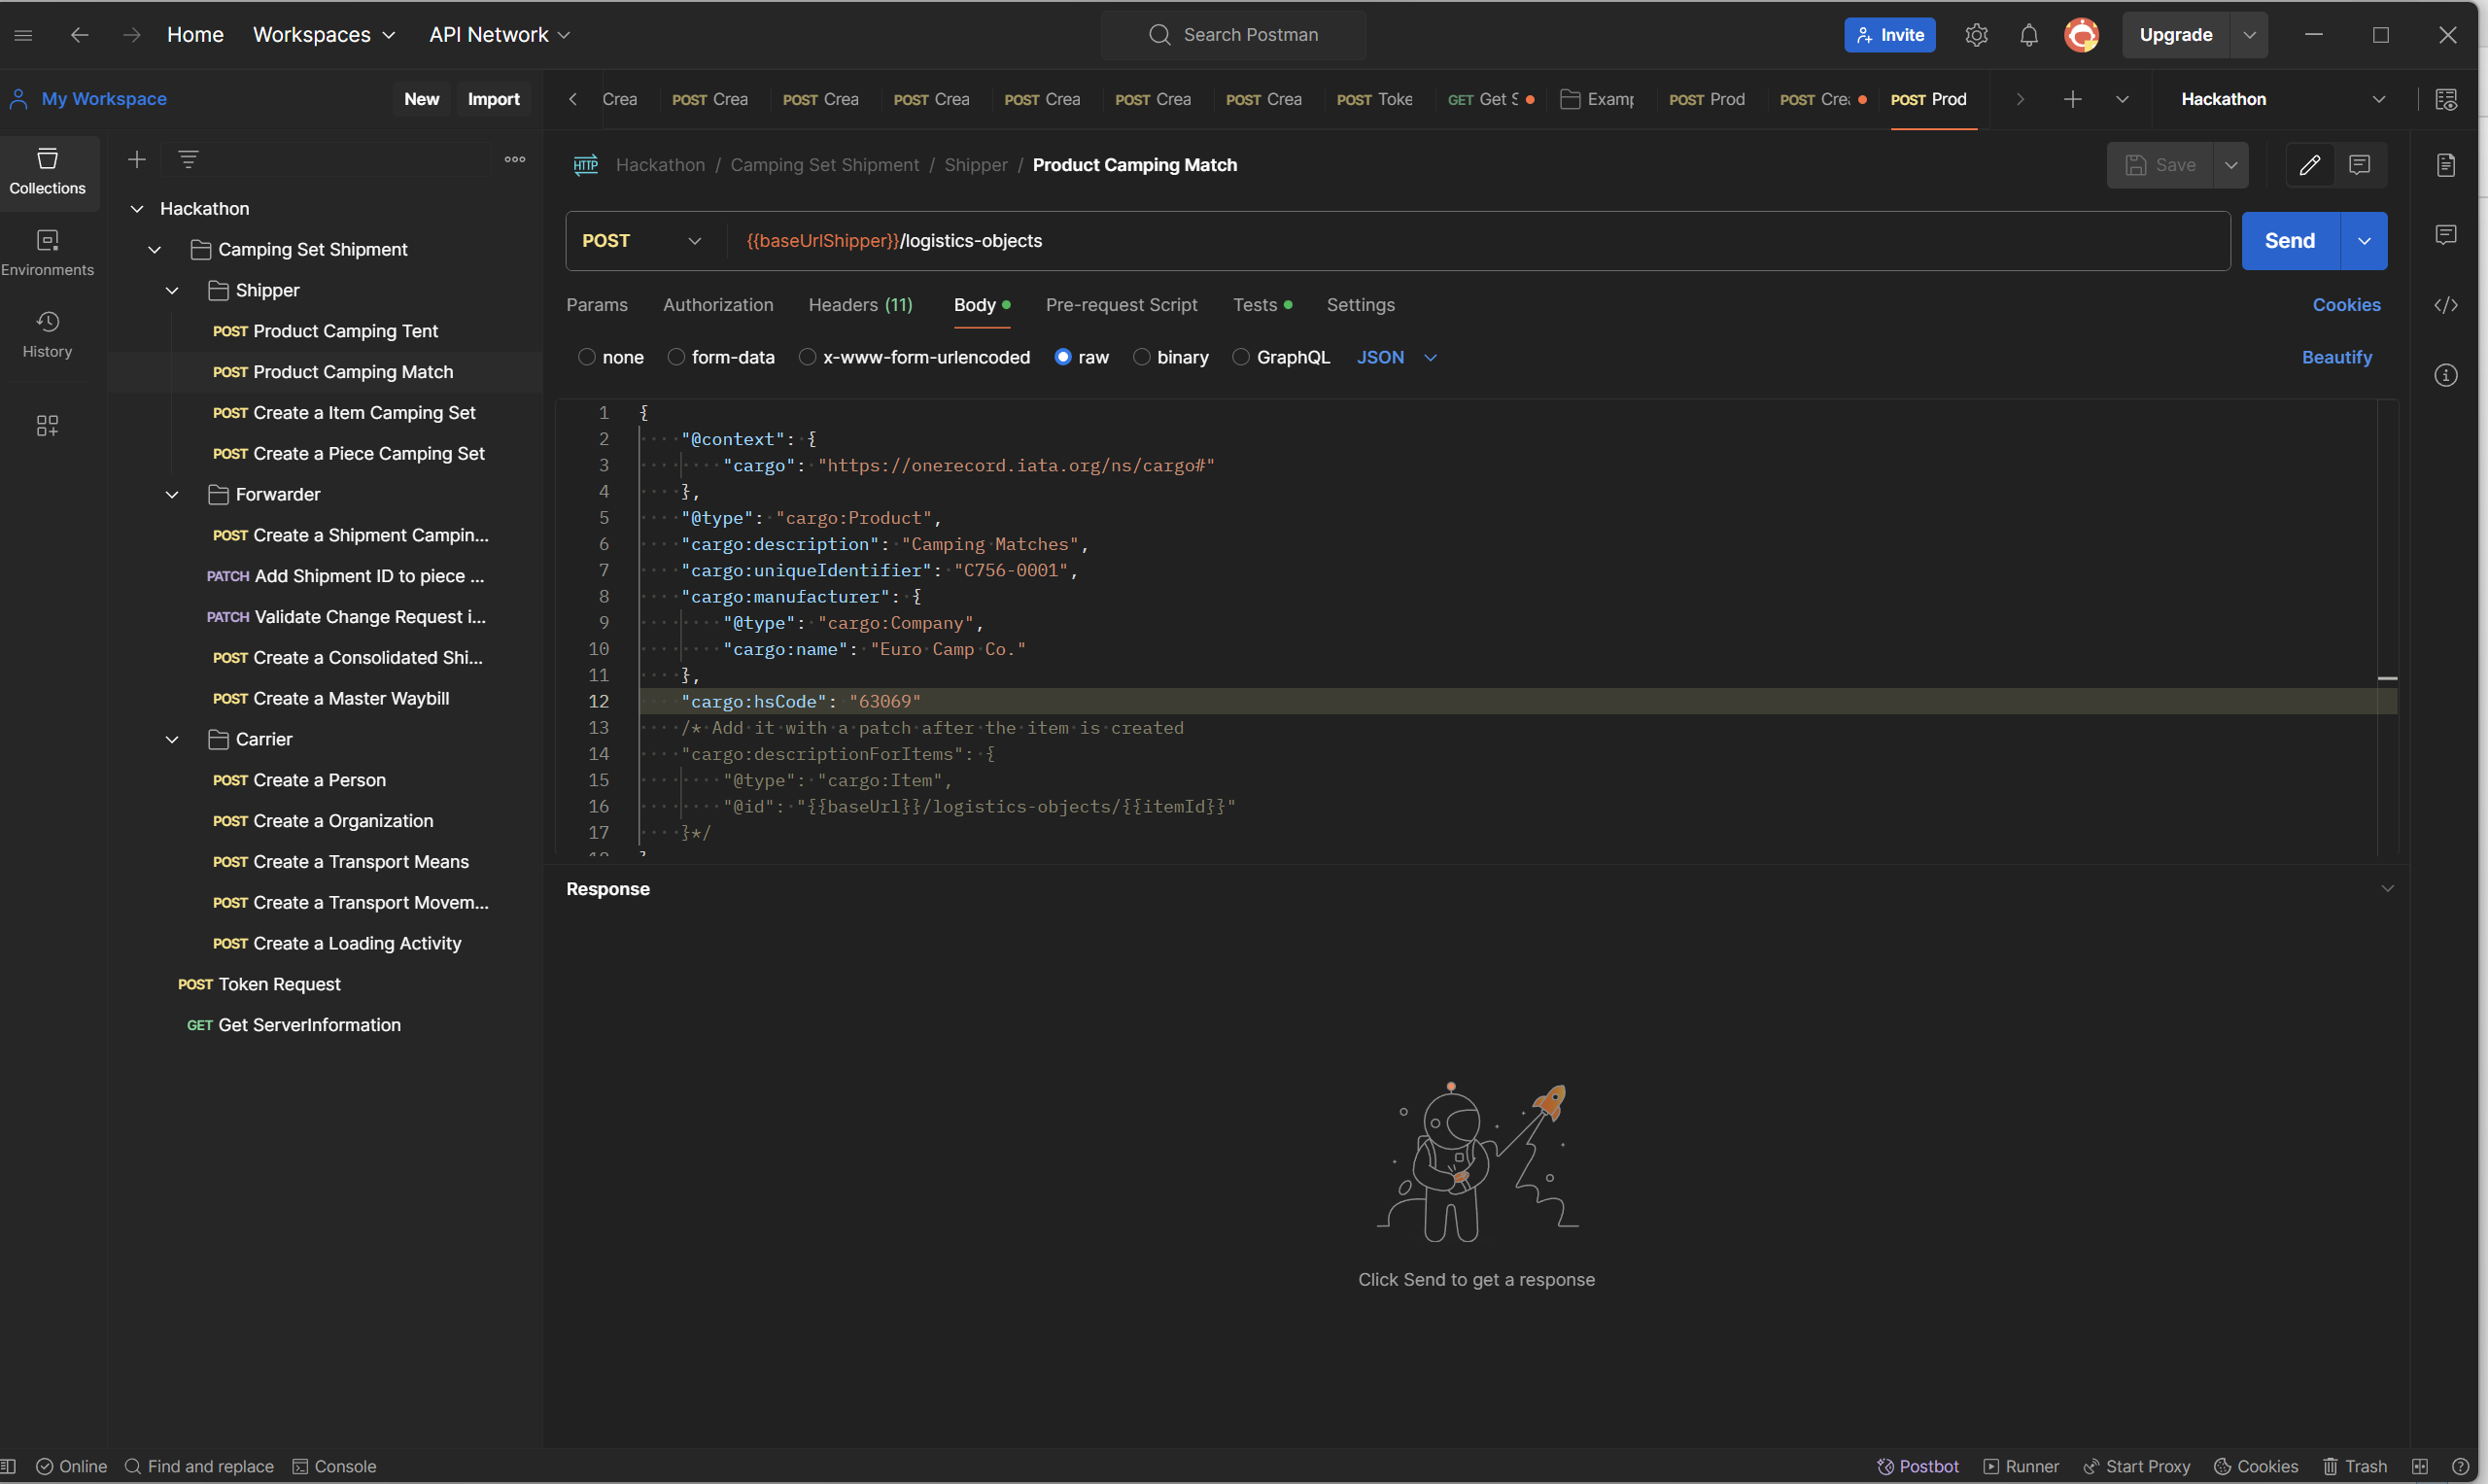The width and height of the screenshot is (2488, 1484).
Task: Click the Beautify link
Action: (2336, 357)
